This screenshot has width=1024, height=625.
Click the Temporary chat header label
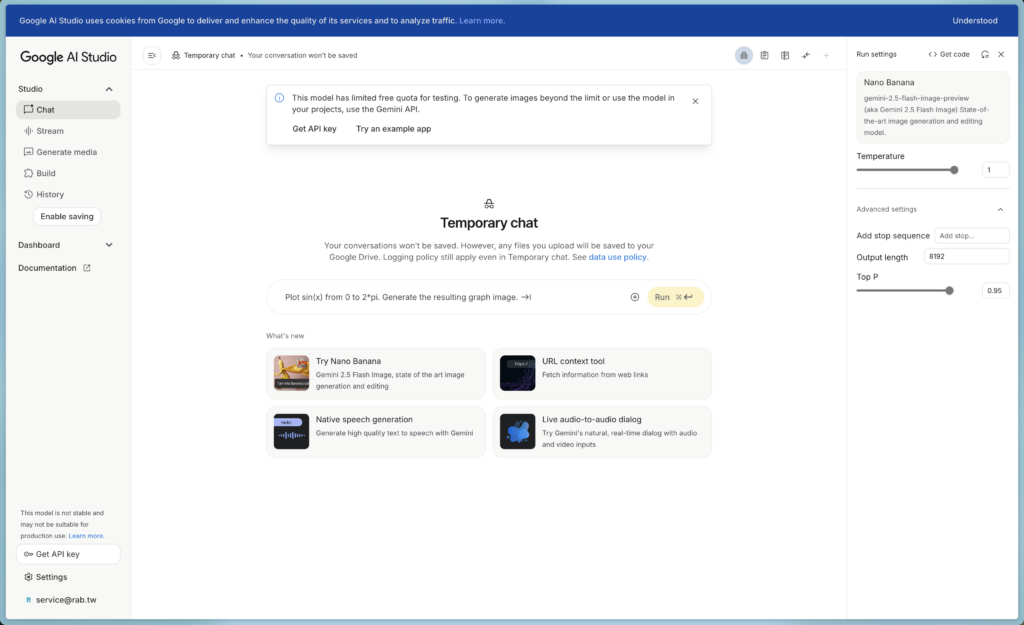[x=209, y=56]
